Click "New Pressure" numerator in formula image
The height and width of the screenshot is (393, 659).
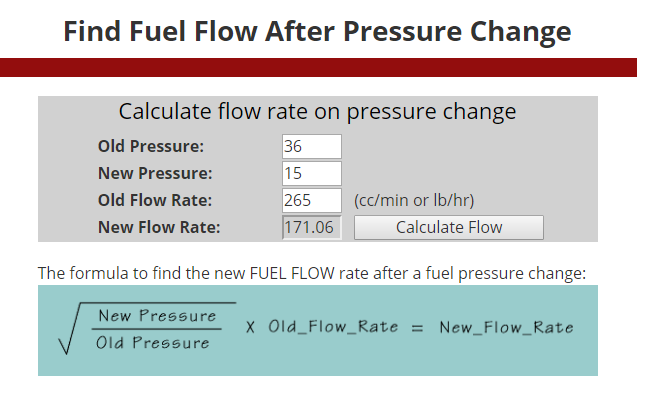tap(157, 315)
